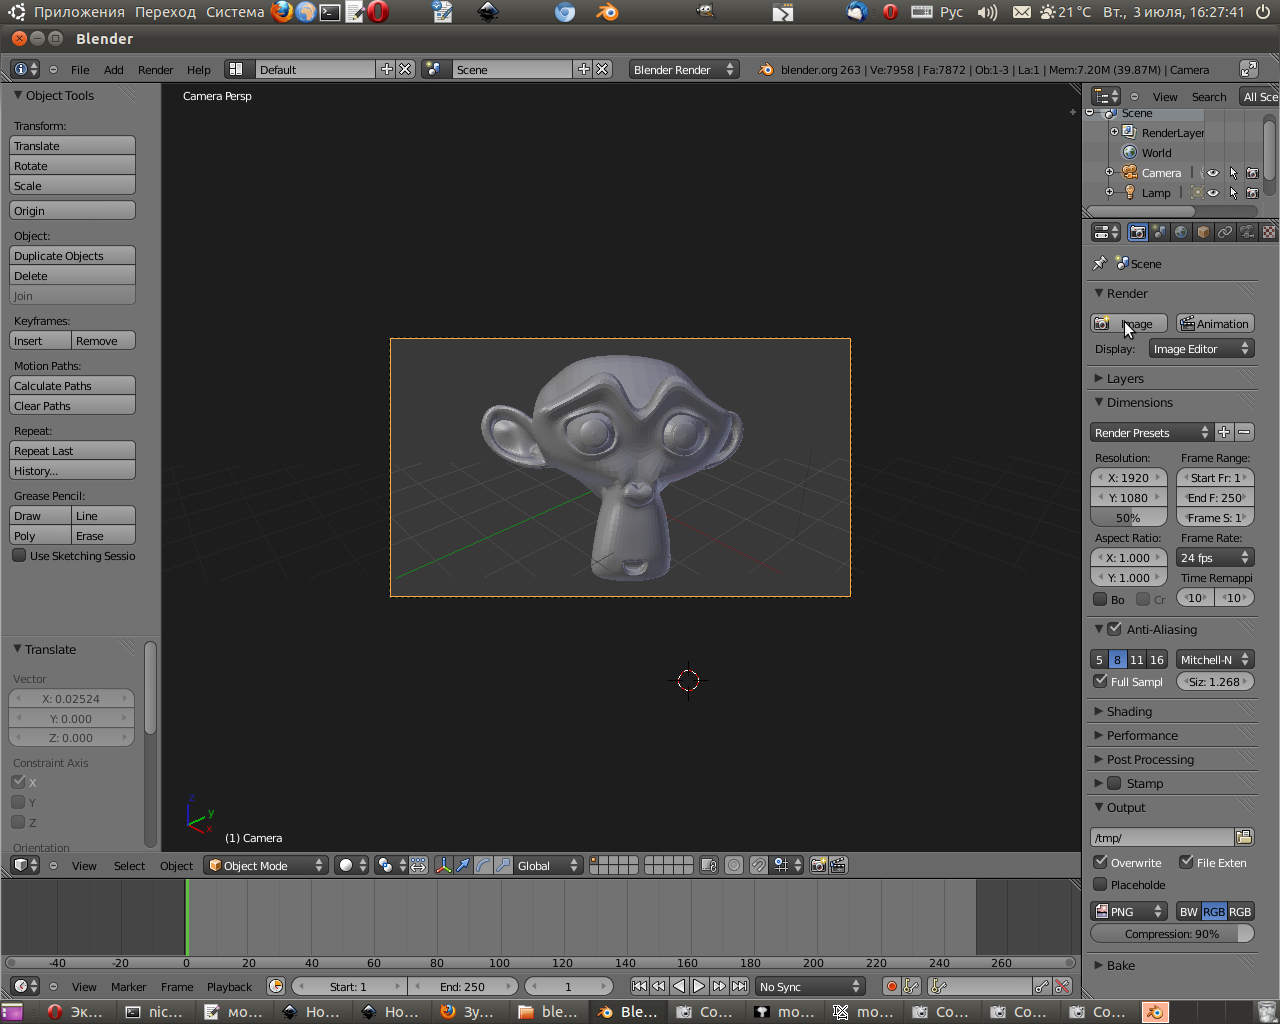Toggle Lamp visibility eye in outliner
The image size is (1280, 1024).
(x=1213, y=193)
